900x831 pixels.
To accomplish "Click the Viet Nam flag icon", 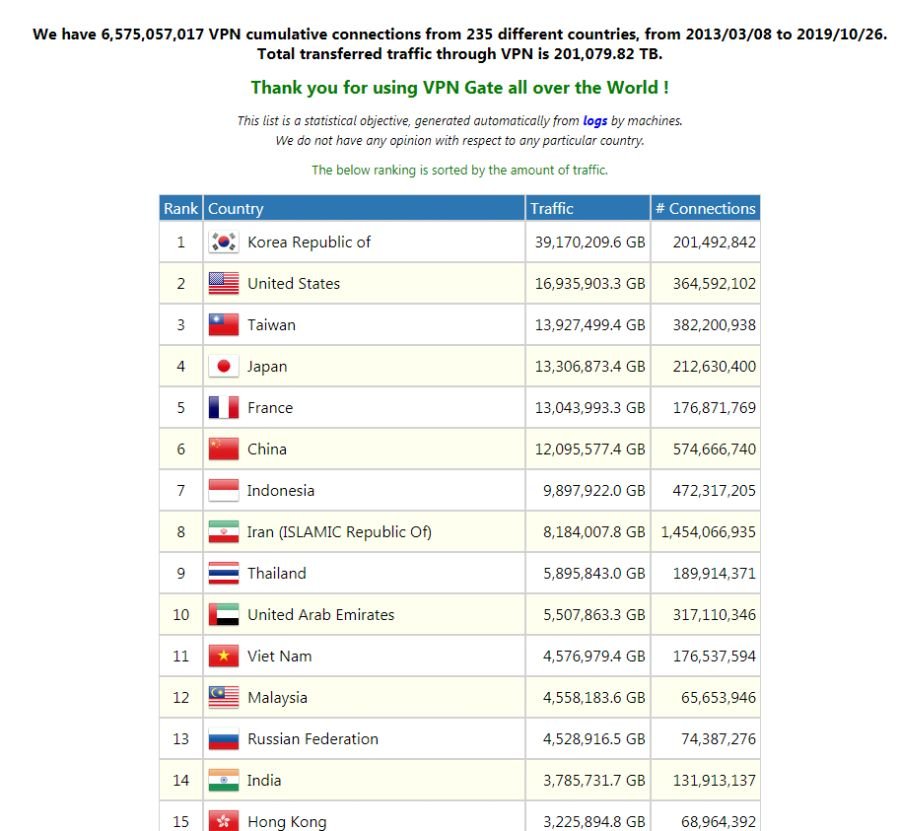I will click(x=223, y=656).
